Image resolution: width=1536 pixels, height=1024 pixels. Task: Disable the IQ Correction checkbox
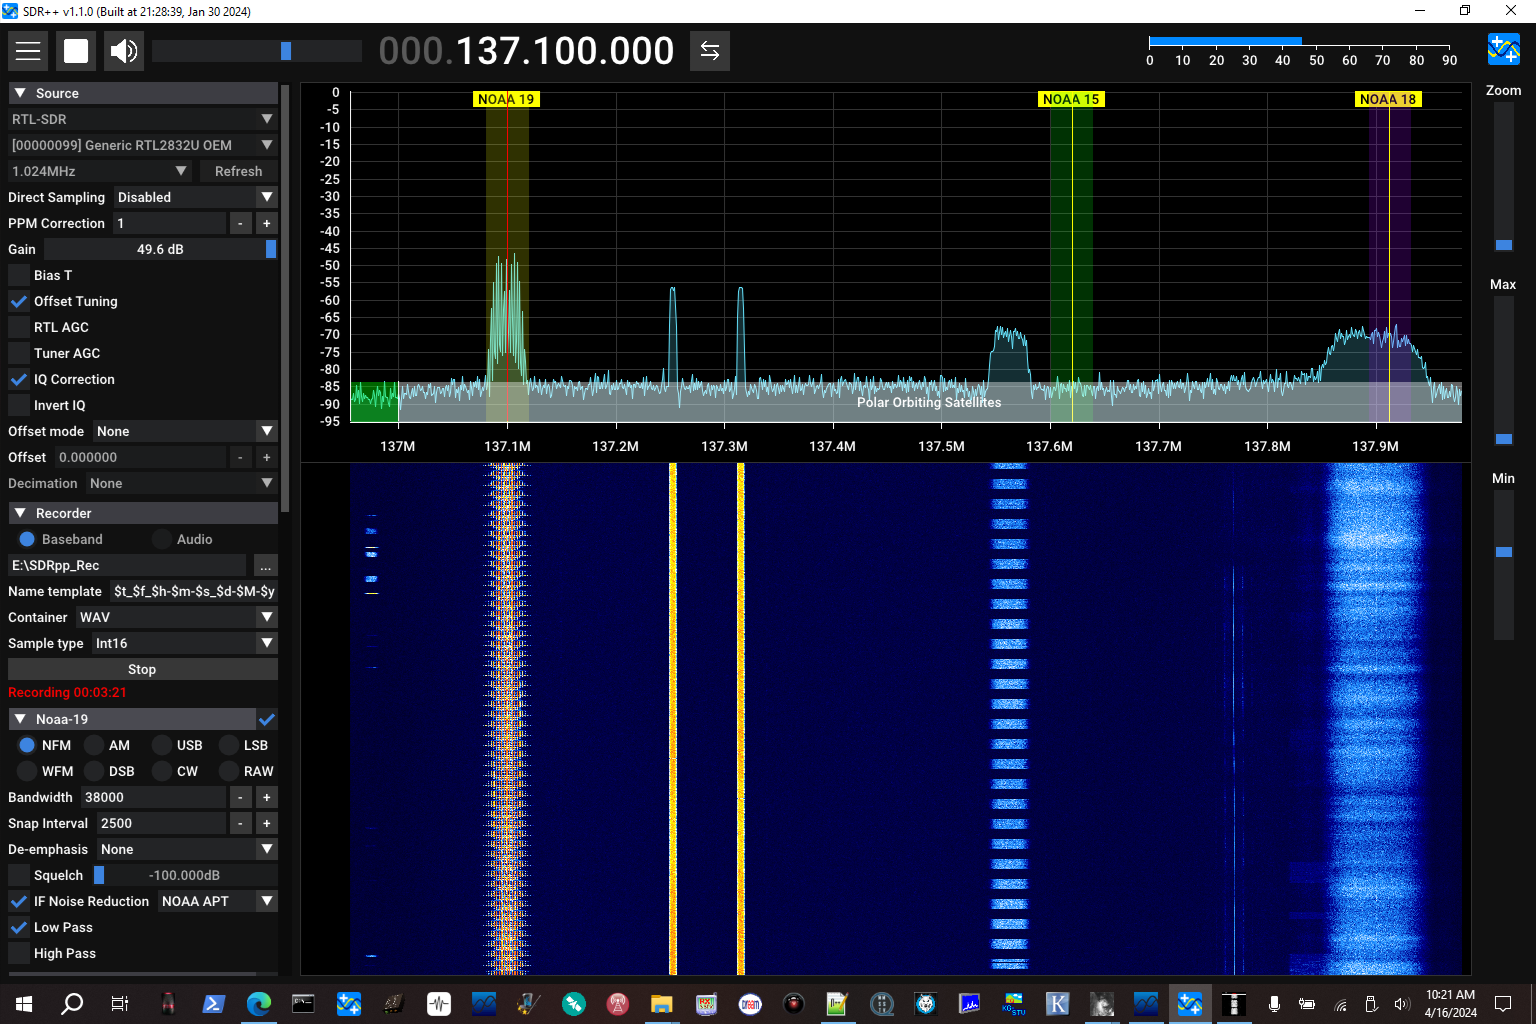click(x=19, y=379)
